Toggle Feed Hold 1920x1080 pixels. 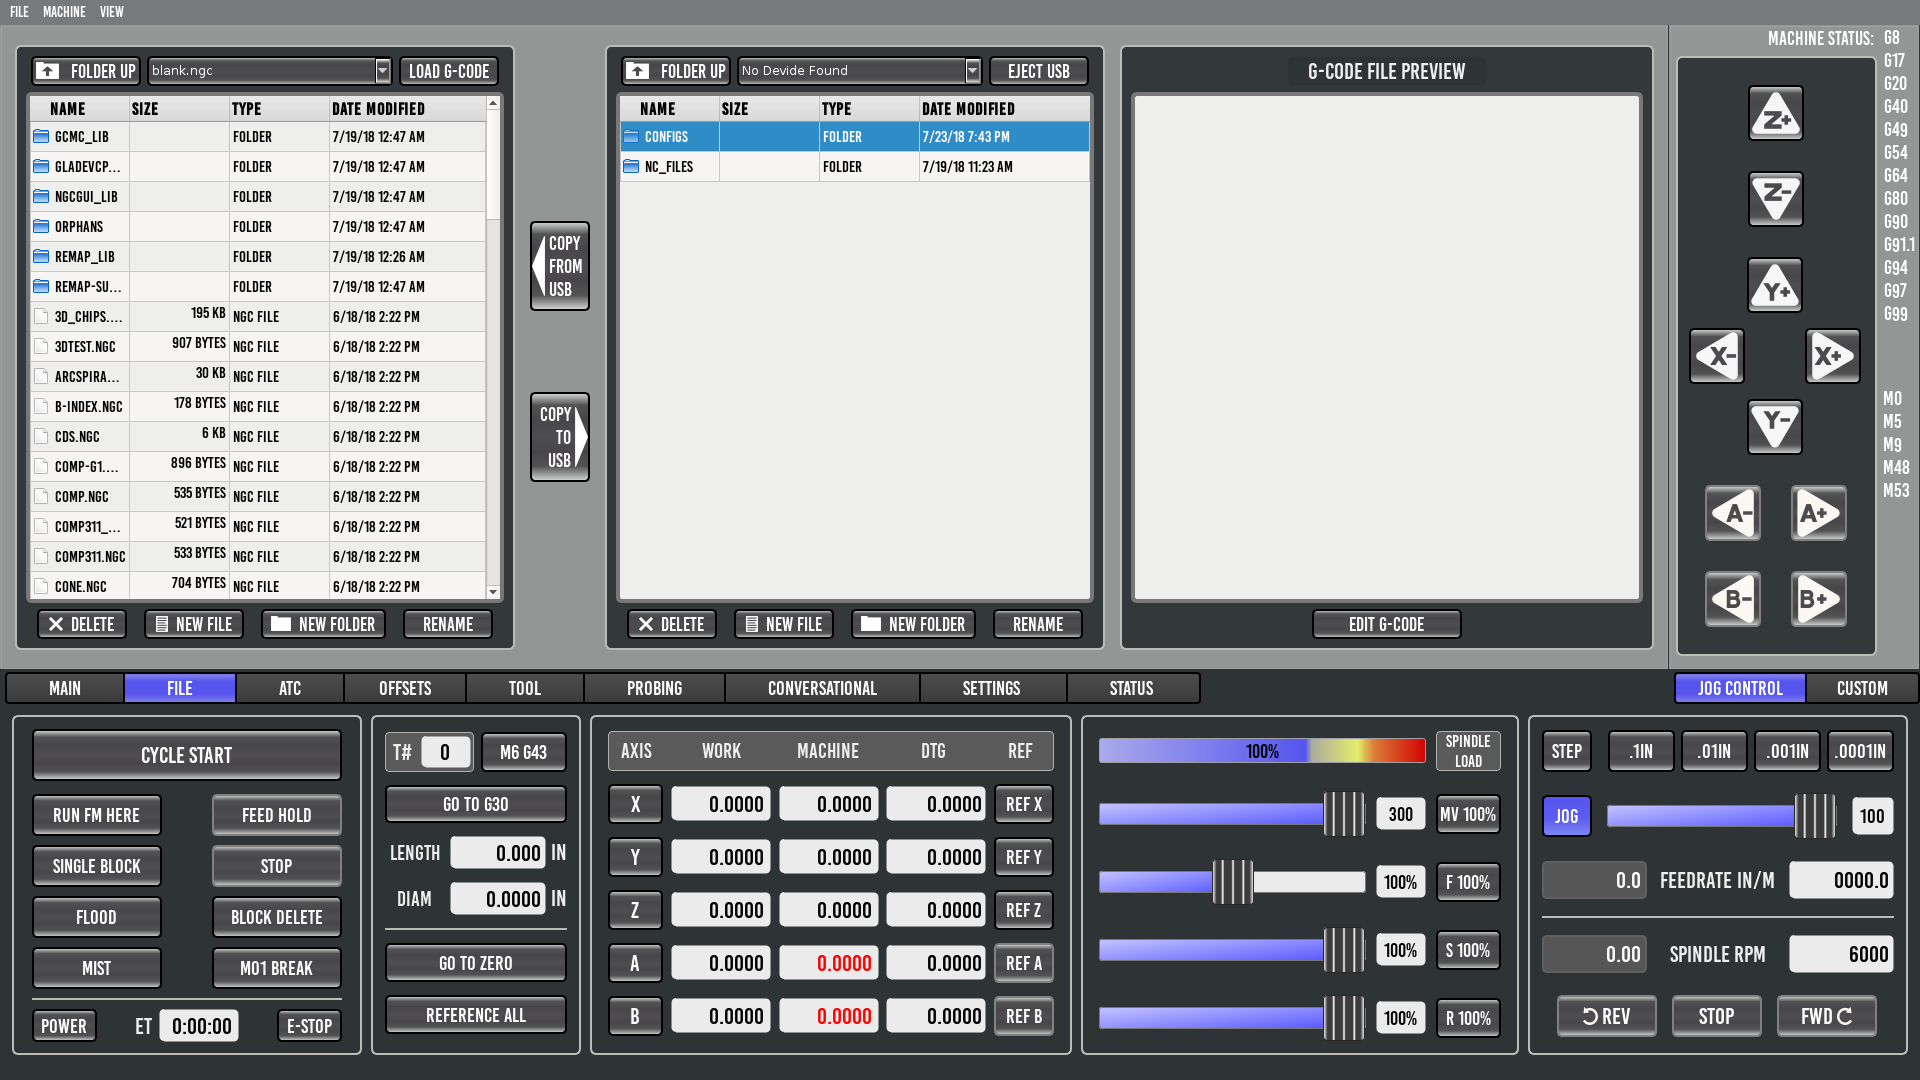pyautogui.click(x=277, y=815)
